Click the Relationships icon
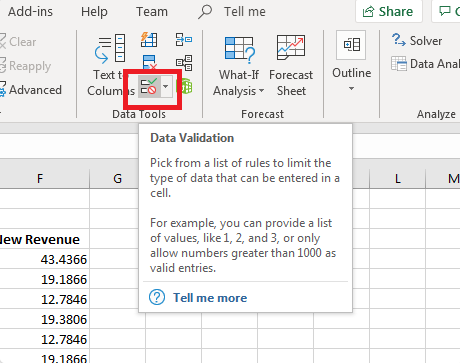 184,63
